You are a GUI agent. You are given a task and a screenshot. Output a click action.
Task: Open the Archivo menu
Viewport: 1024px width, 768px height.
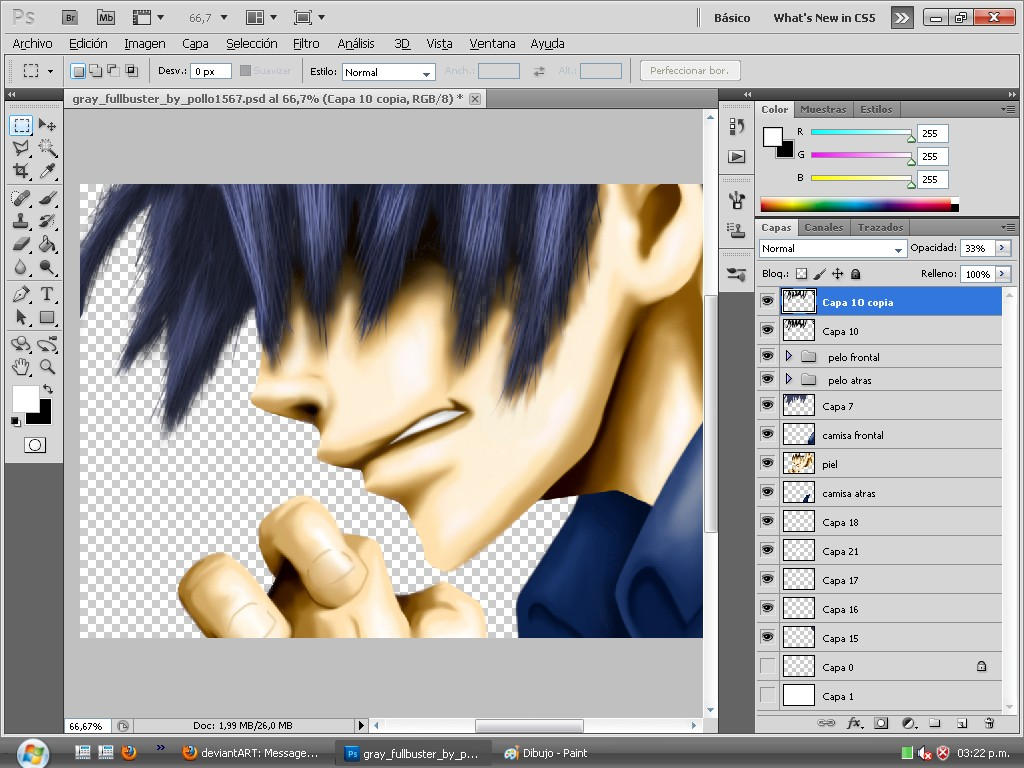click(x=32, y=44)
